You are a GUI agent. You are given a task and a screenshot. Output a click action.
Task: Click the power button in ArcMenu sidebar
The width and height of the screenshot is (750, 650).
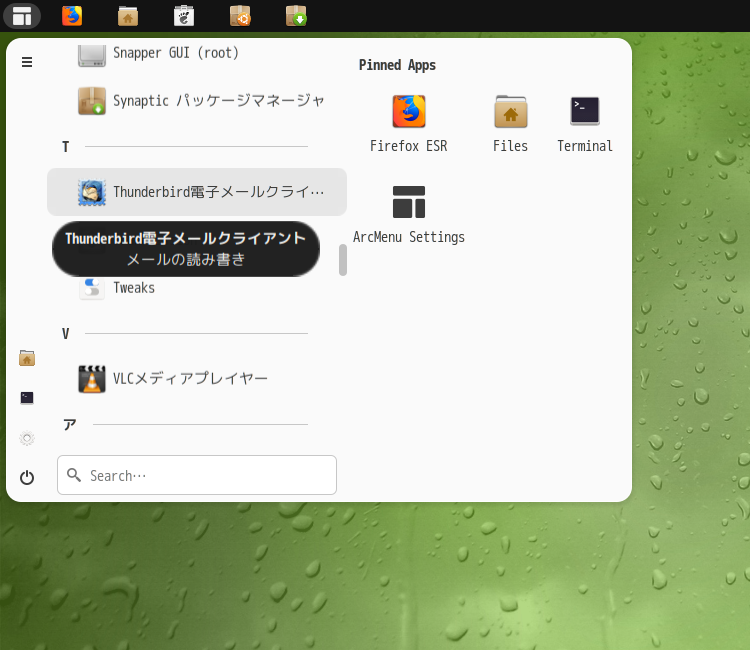pos(27,477)
